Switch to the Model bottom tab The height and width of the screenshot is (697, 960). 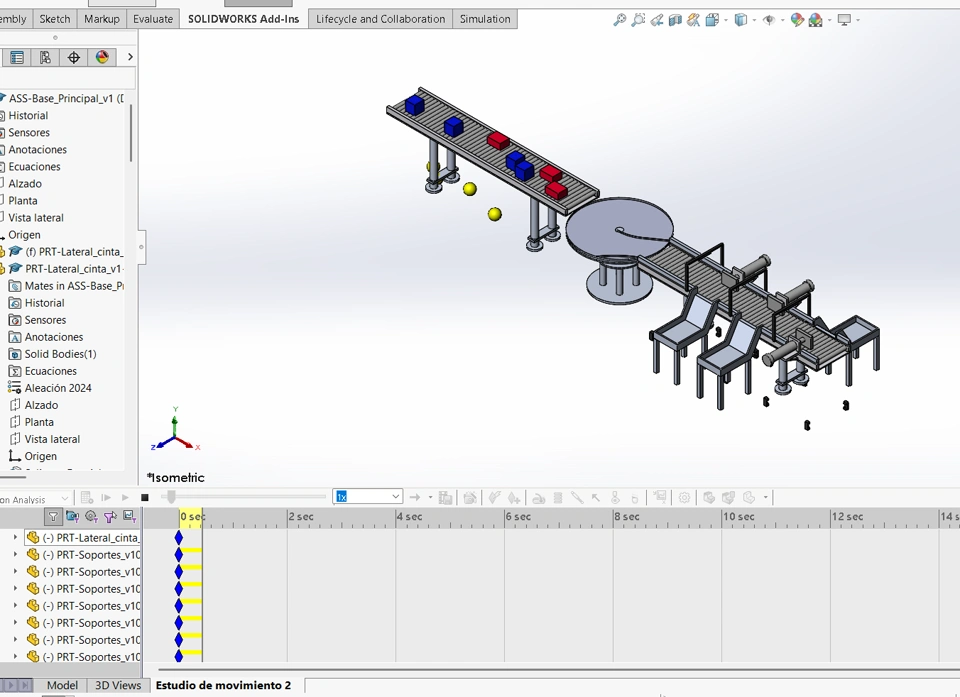tap(62, 685)
